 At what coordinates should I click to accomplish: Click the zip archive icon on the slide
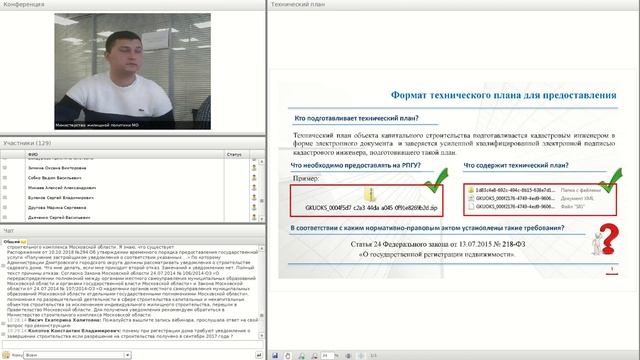pyautogui.click(x=370, y=194)
